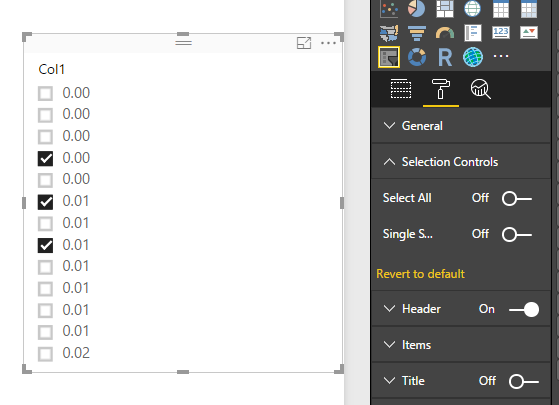Click the slicer's bottom-right corner handle
Image resolution: width=559 pixels, height=405 pixels.
coord(340,369)
